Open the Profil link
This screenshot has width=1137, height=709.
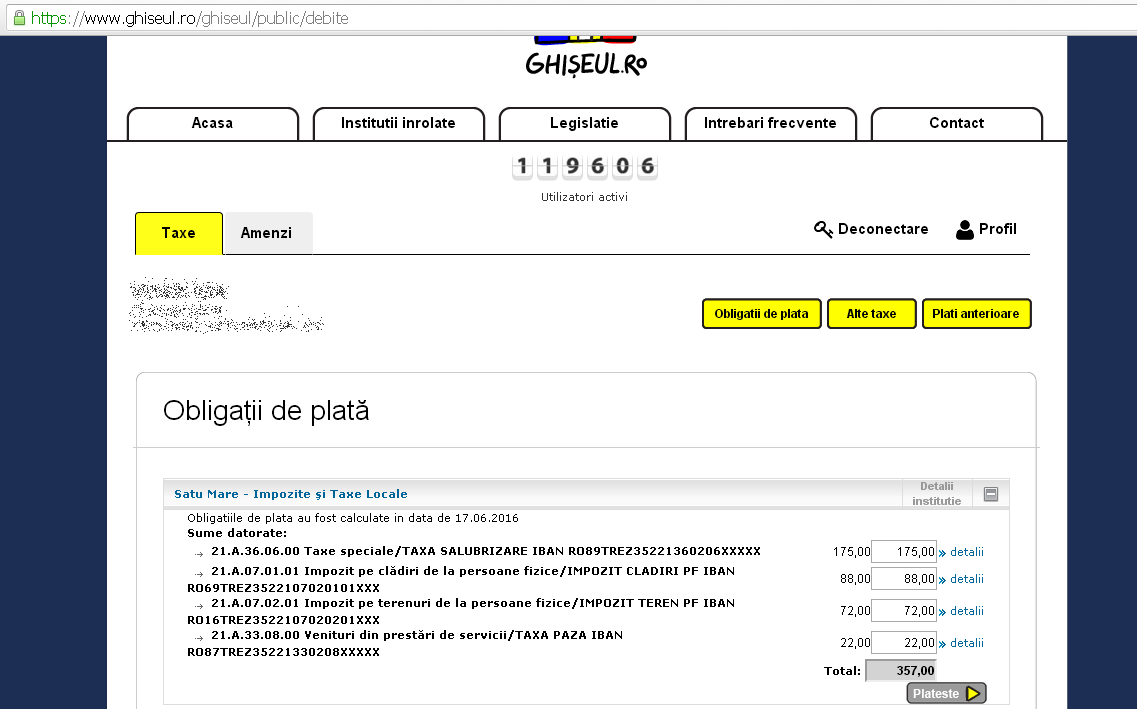(998, 229)
